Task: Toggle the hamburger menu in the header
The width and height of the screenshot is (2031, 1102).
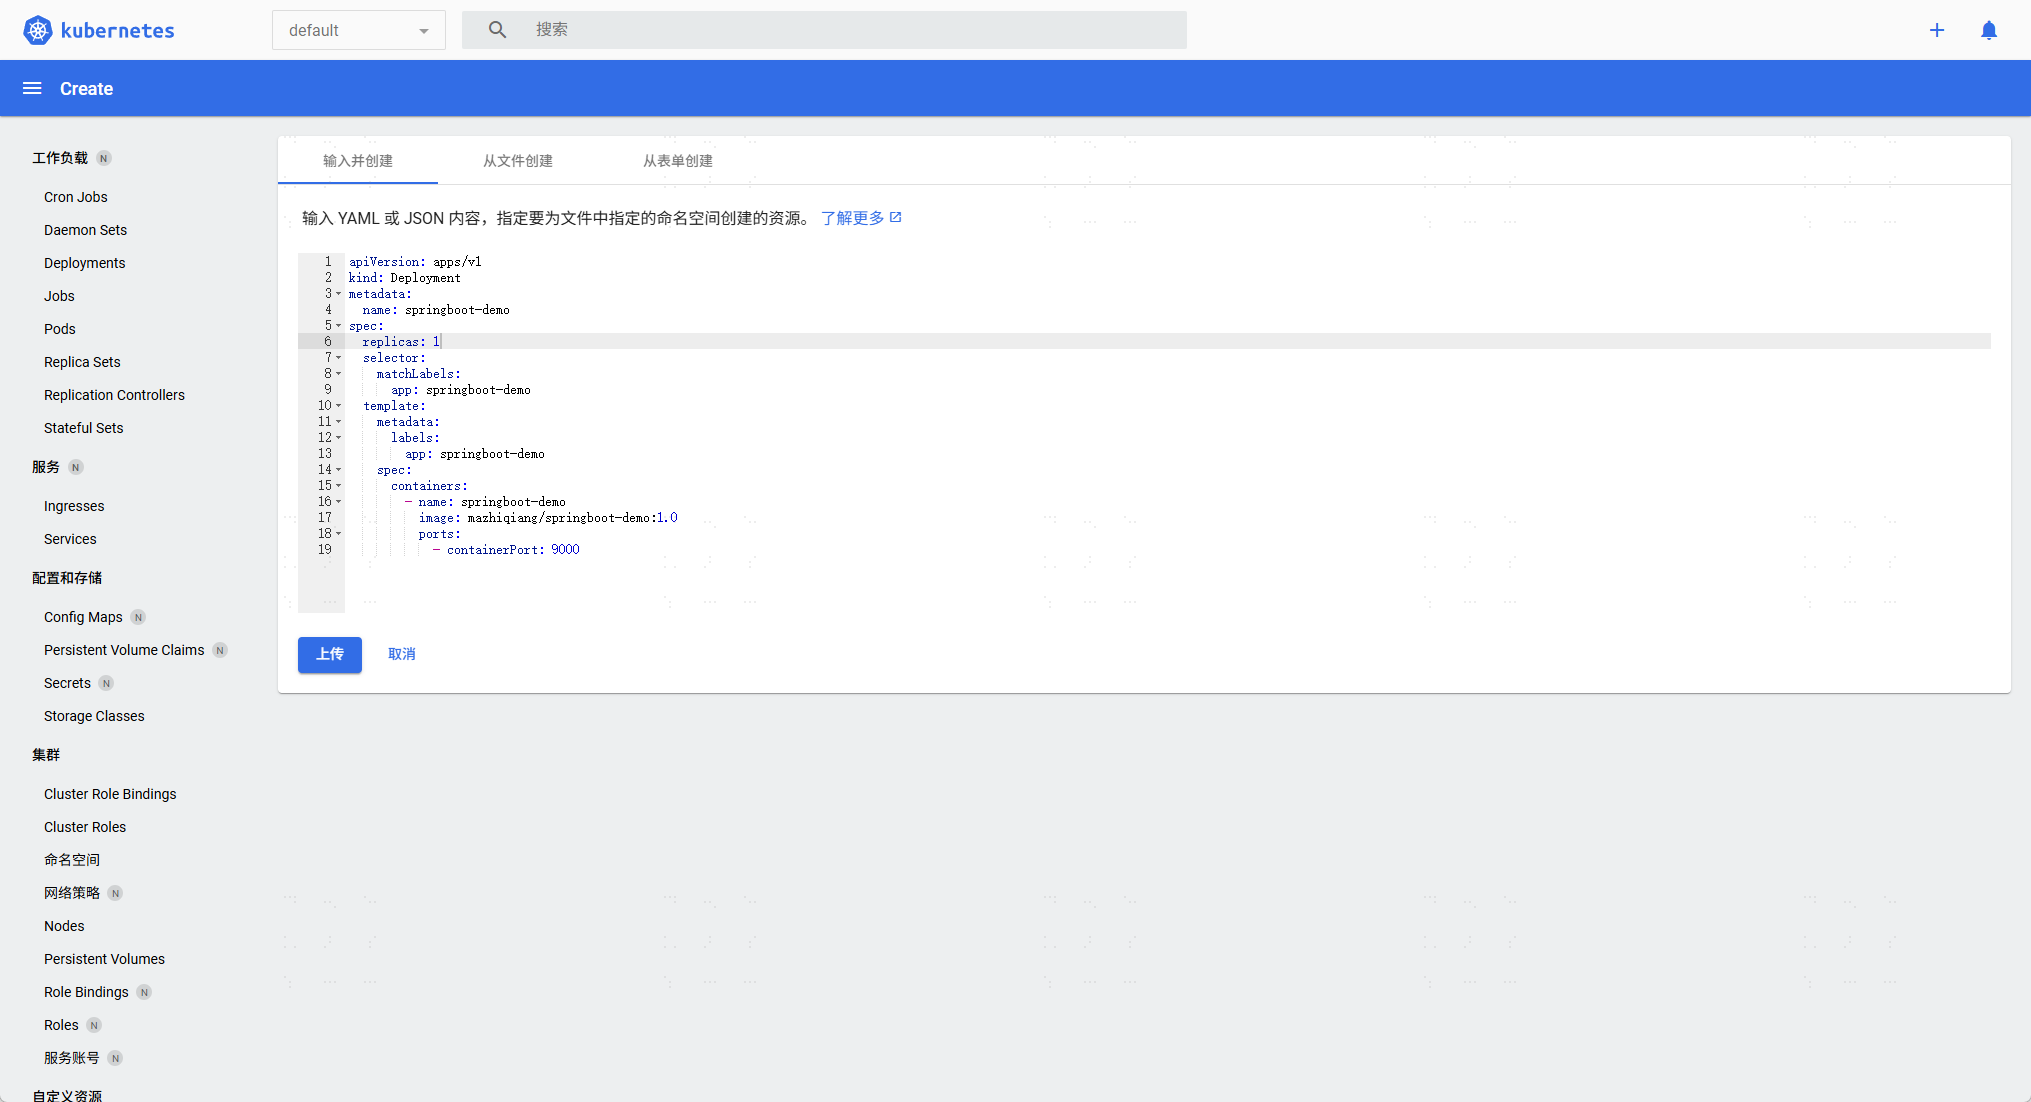Action: click(32, 88)
